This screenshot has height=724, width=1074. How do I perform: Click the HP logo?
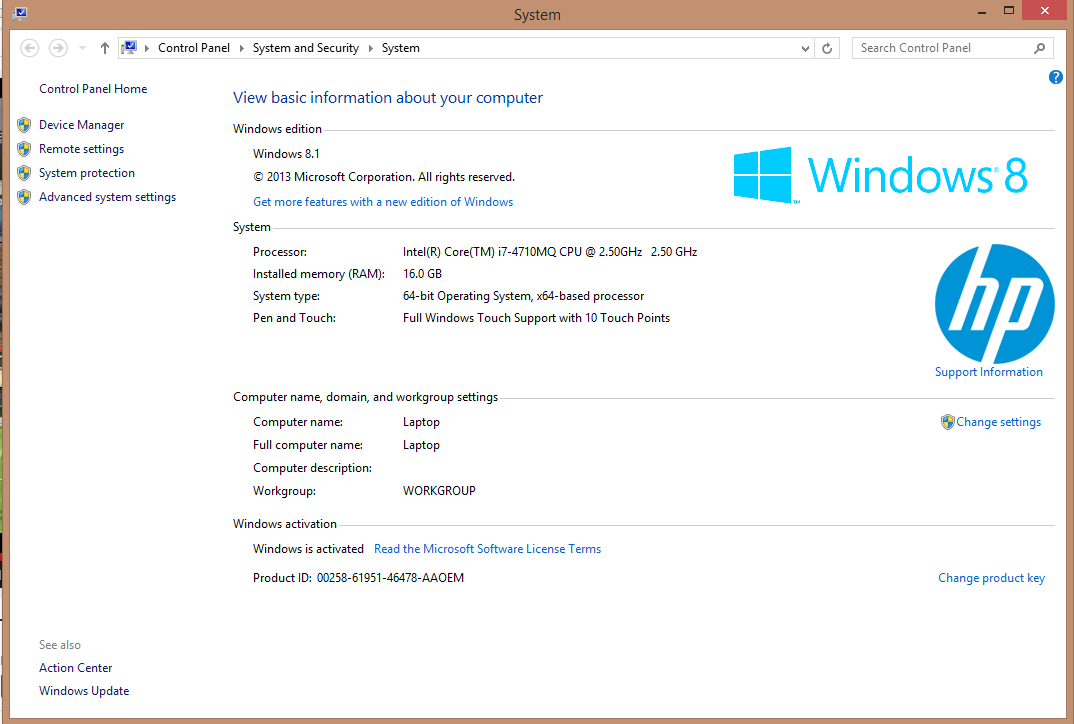tap(994, 303)
